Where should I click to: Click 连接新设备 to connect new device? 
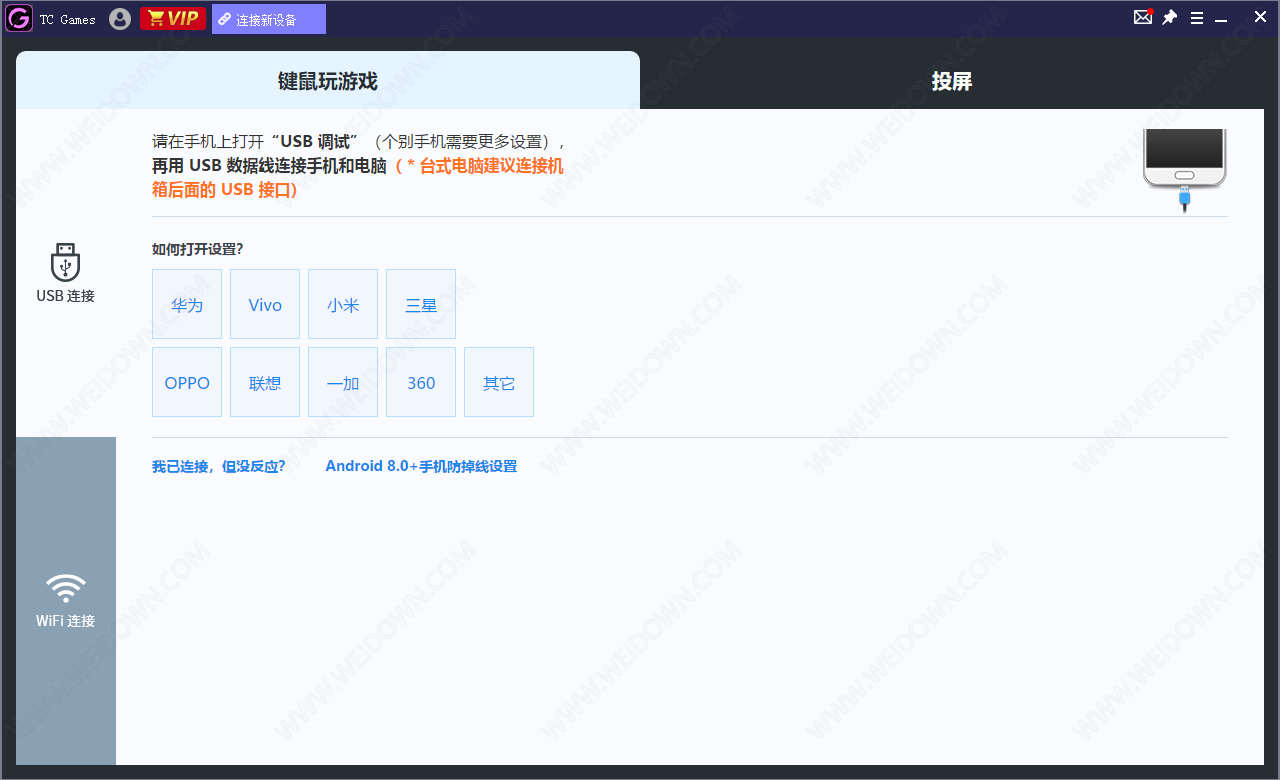(x=269, y=19)
